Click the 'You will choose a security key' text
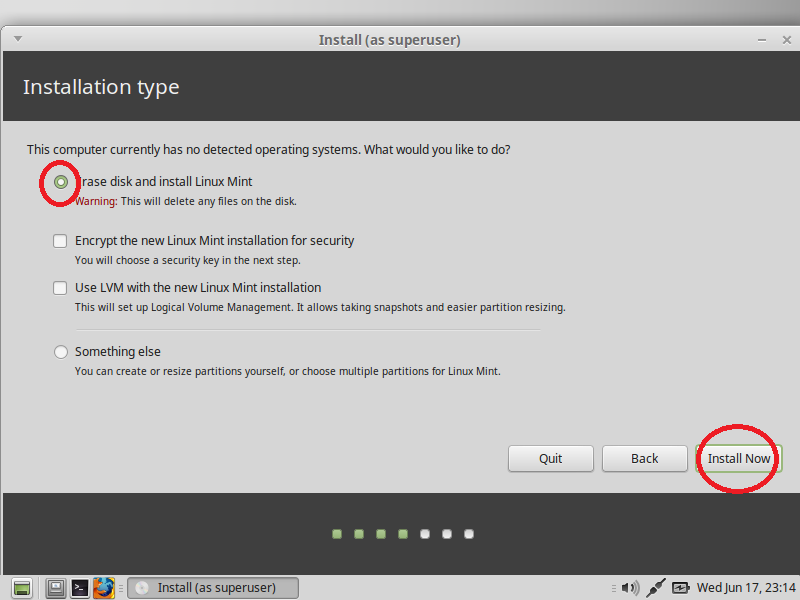 pyautogui.click(x=188, y=260)
